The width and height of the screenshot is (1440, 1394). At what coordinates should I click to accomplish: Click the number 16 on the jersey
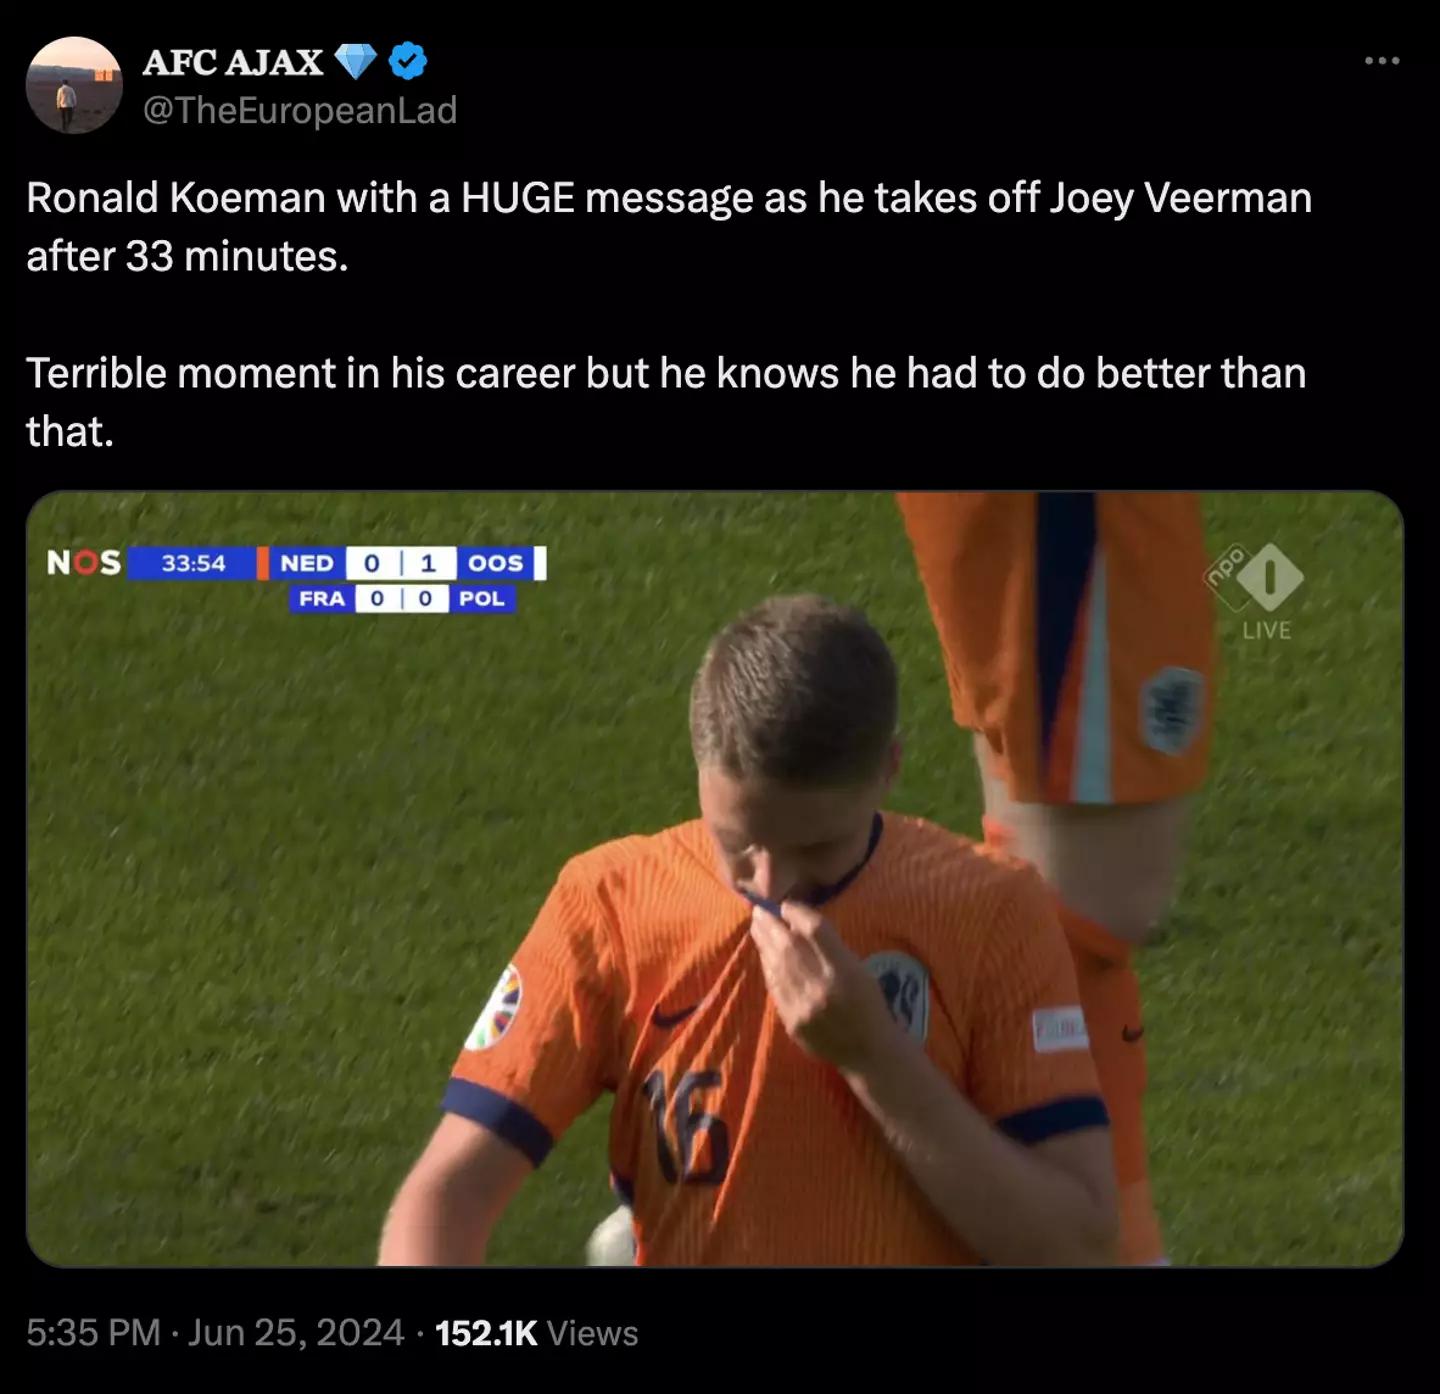pyautogui.click(x=688, y=1126)
